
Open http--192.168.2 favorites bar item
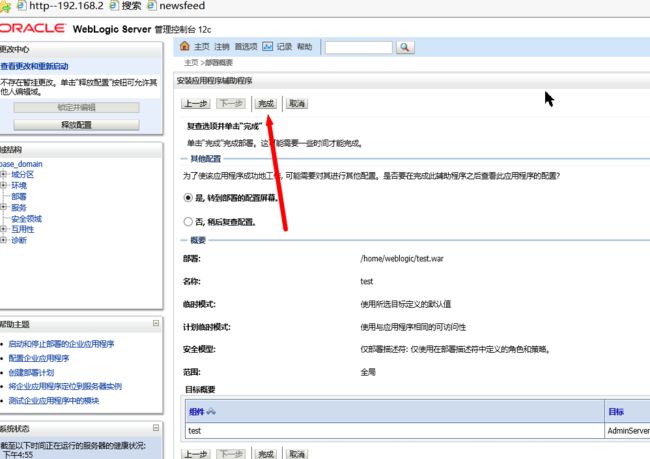coord(60,6)
